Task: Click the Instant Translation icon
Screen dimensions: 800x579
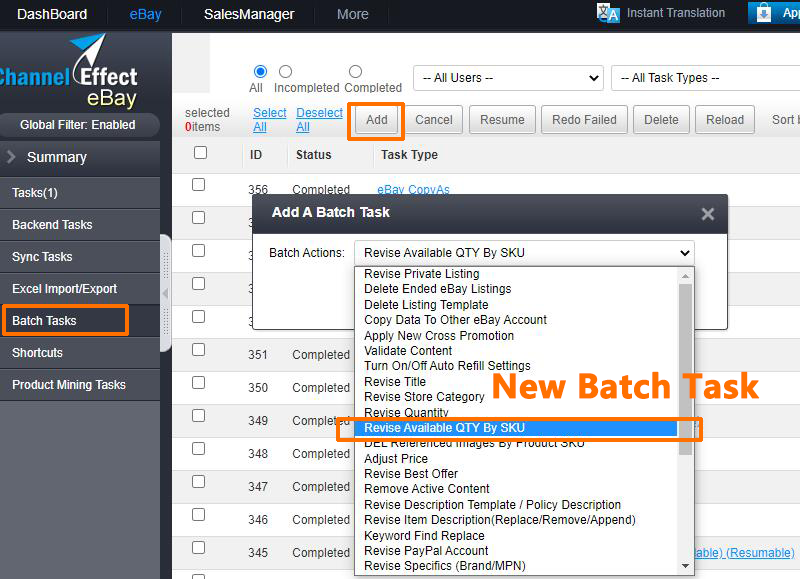Action: point(608,13)
